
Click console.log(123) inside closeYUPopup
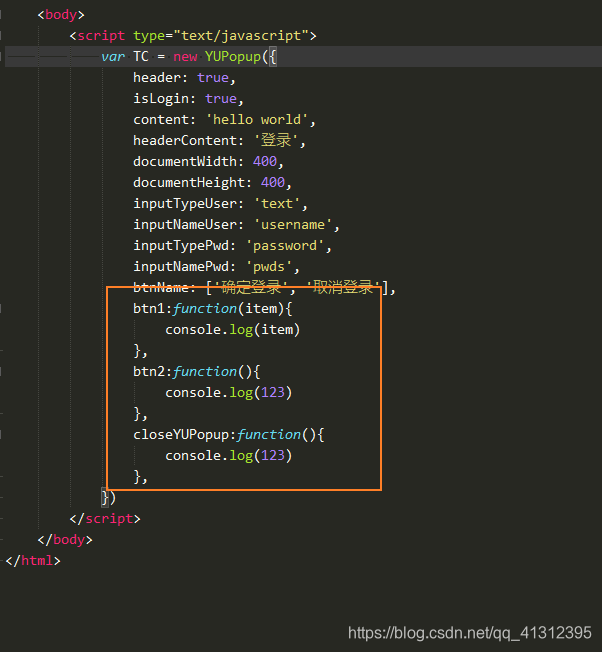(229, 456)
